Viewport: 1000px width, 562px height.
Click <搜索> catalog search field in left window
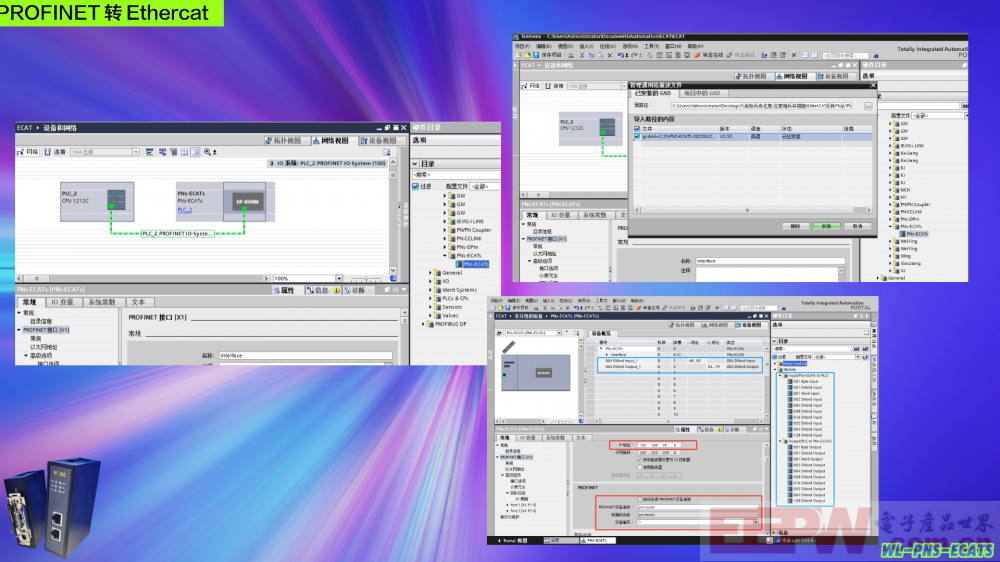tap(455, 175)
